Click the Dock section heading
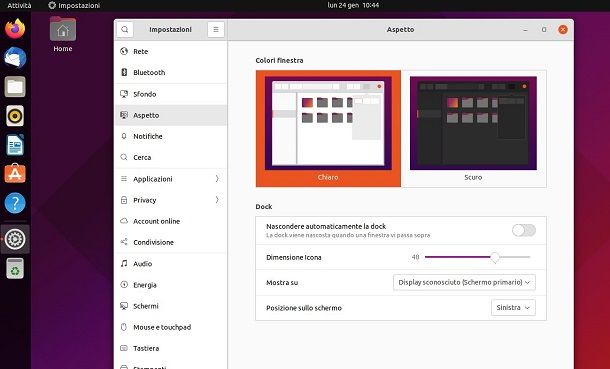610x369 pixels. pyautogui.click(x=264, y=206)
